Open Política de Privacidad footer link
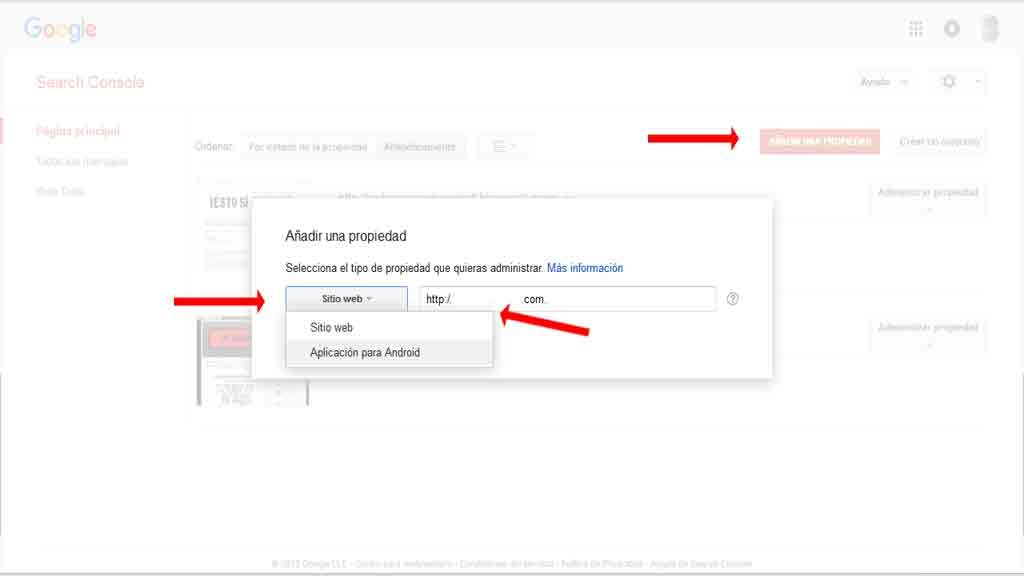 pos(601,564)
